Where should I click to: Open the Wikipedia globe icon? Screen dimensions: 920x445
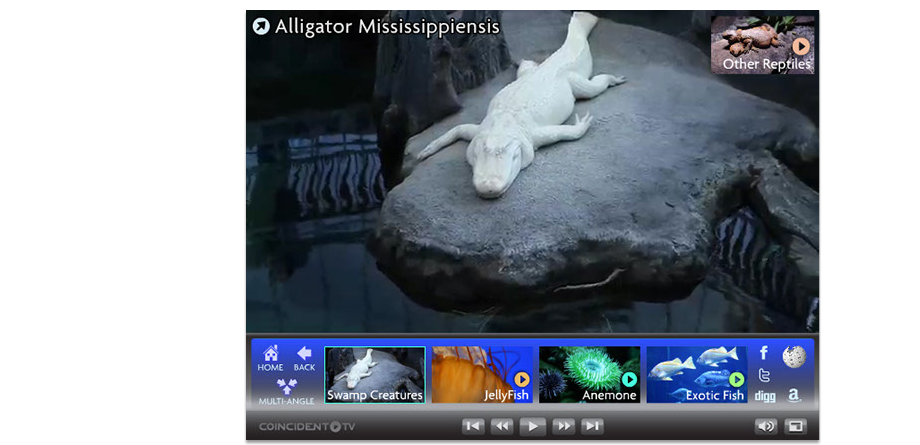(794, 356)
